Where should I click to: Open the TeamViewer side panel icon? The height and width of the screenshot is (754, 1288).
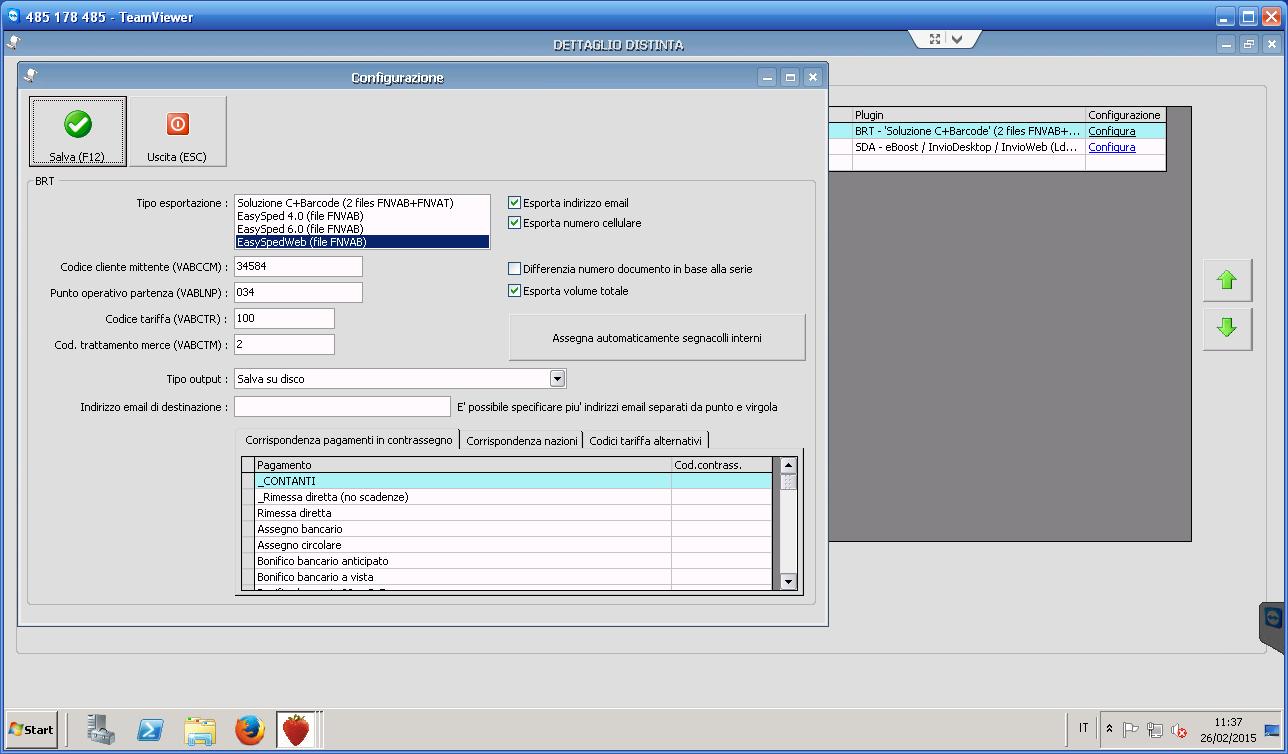(x=1273, y=617)
